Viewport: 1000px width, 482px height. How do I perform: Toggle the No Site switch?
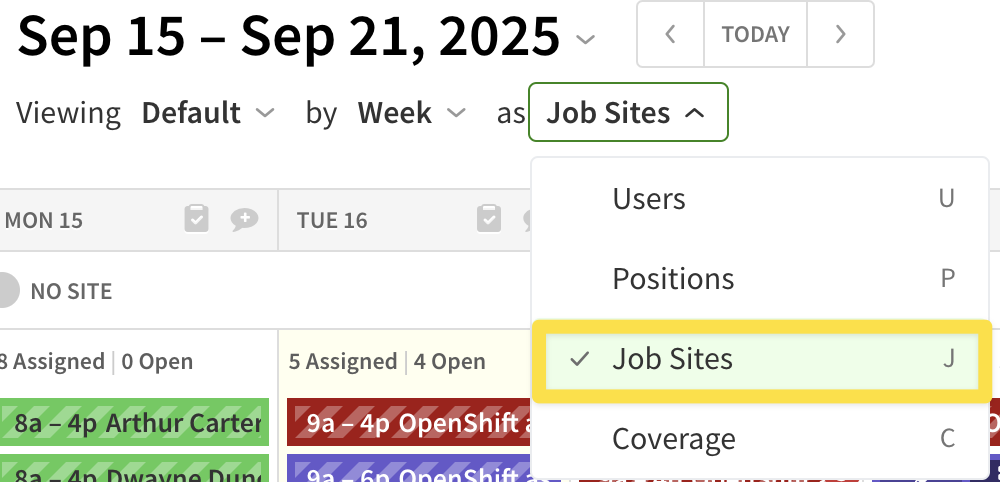pyautogui.click(x=8, y=291)
